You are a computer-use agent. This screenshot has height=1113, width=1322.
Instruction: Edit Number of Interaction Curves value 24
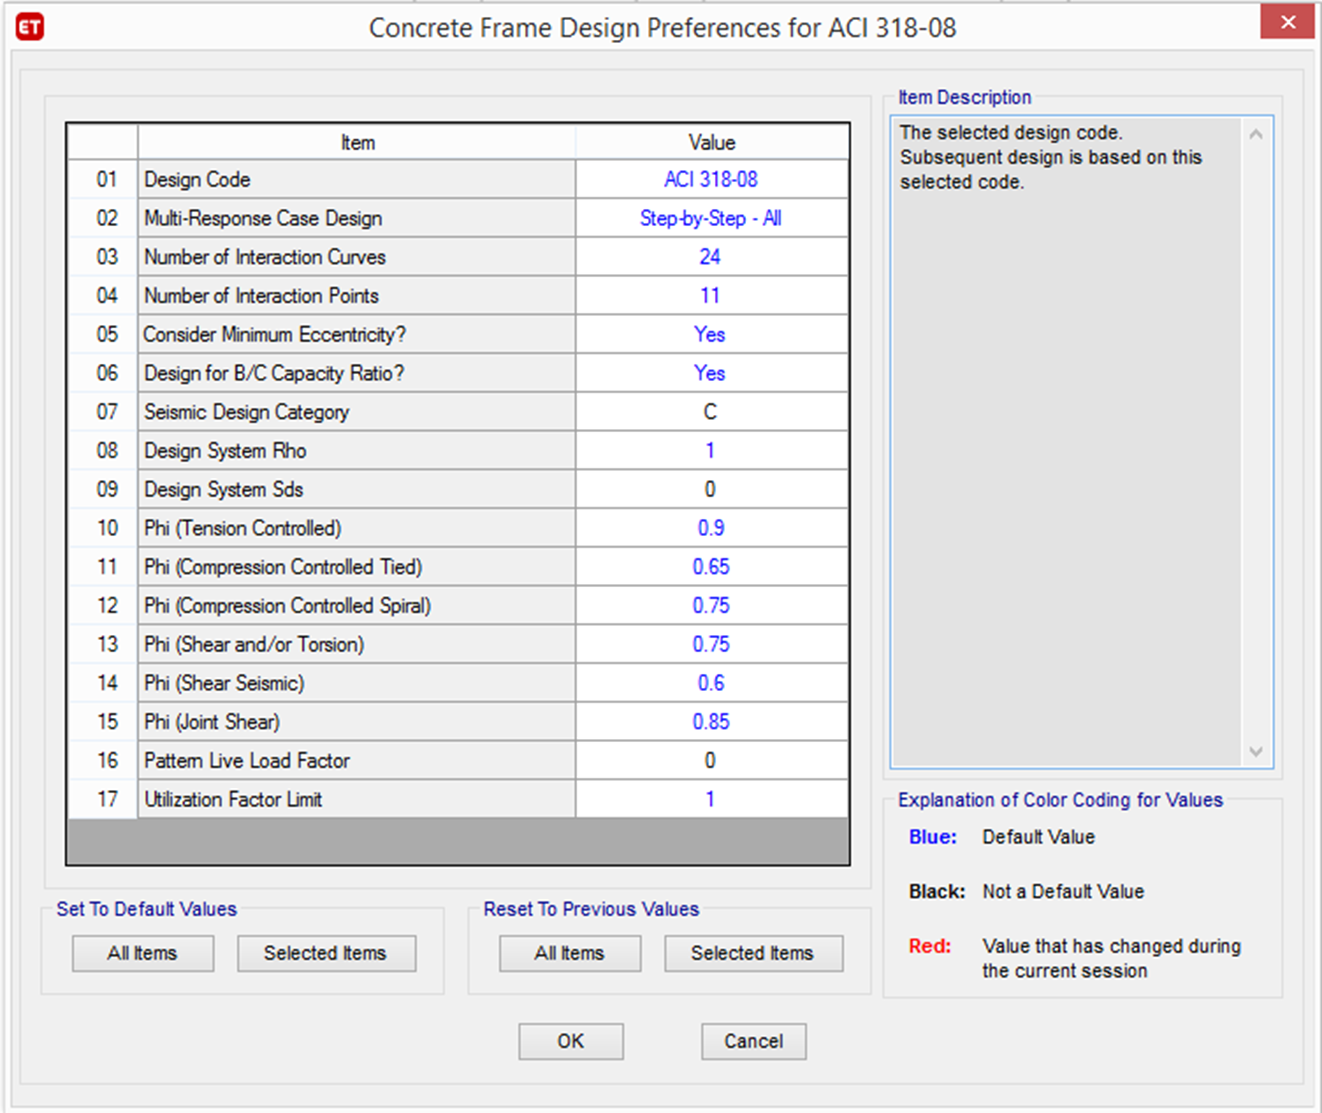tap(711, 257)
